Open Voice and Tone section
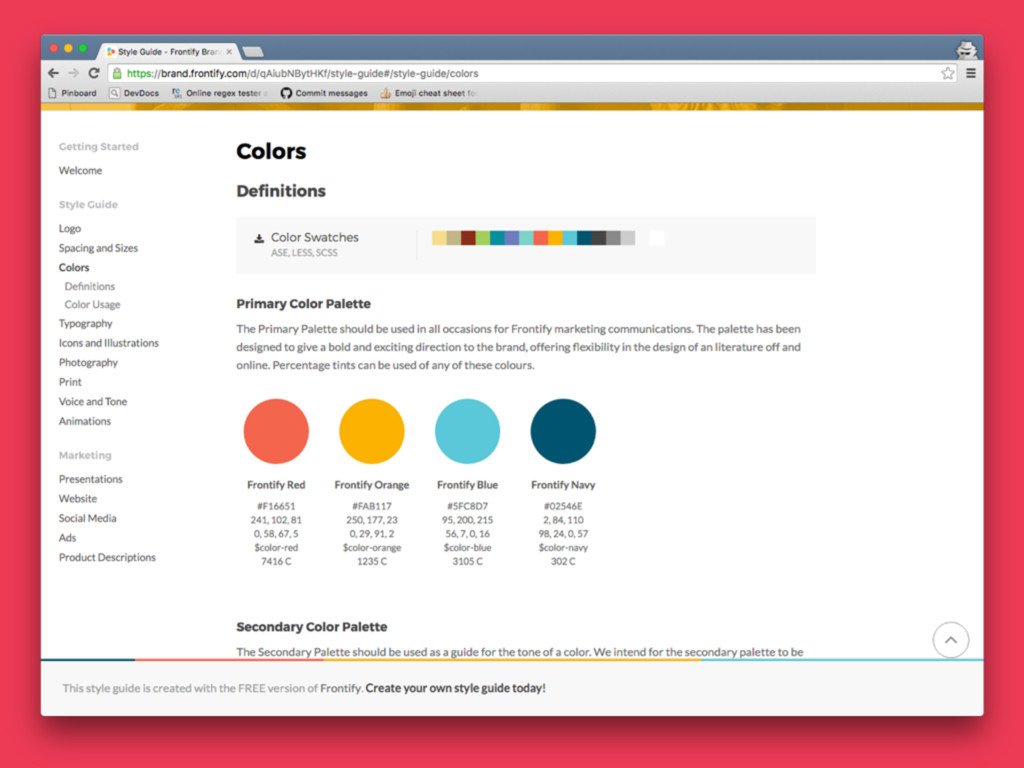This screenshot has width=1024, height=768. [x=93, y=402]
